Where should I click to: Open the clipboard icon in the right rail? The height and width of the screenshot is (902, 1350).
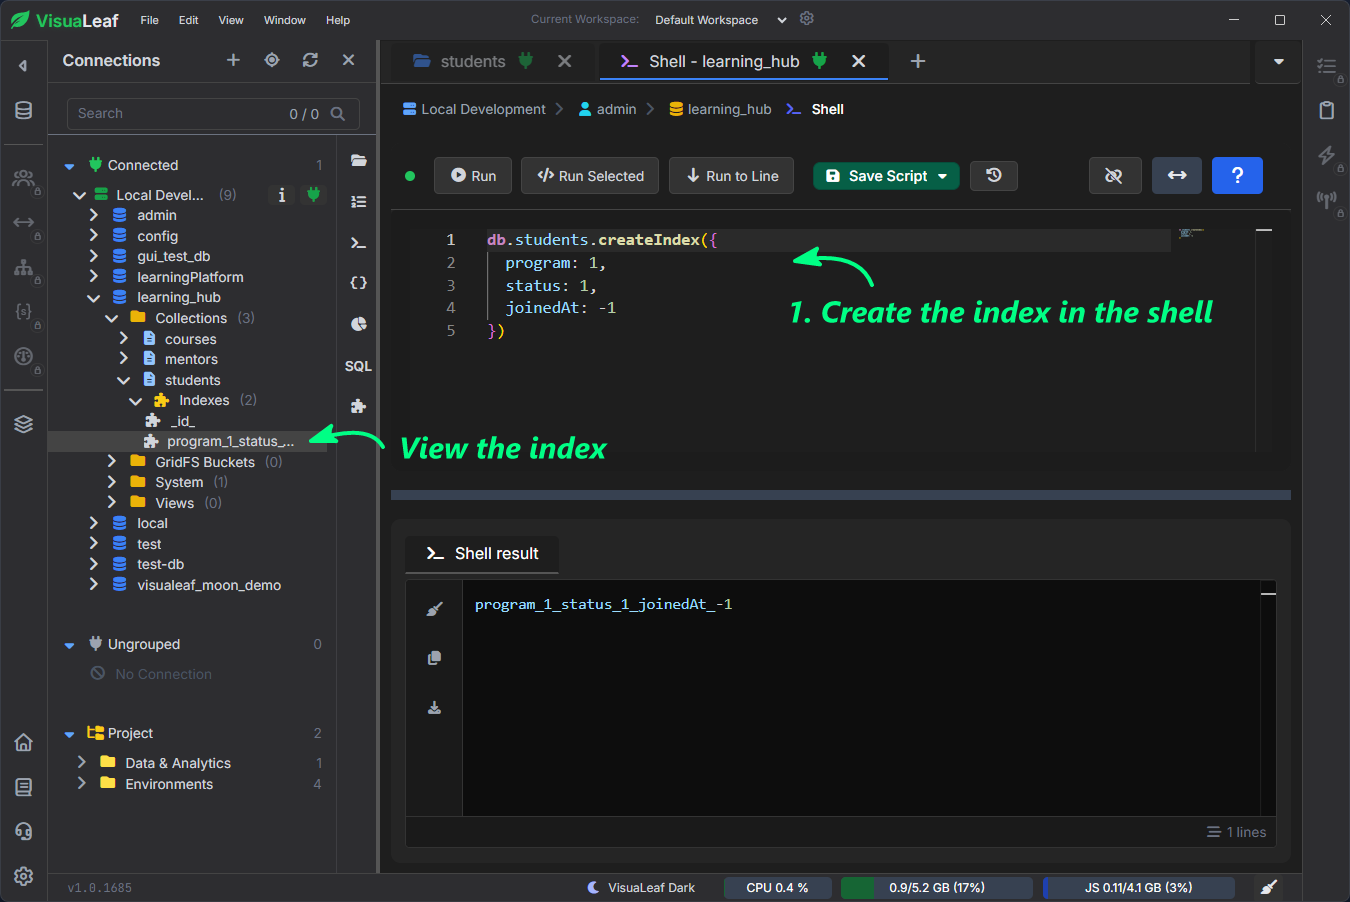click(x=1326, y=110)
